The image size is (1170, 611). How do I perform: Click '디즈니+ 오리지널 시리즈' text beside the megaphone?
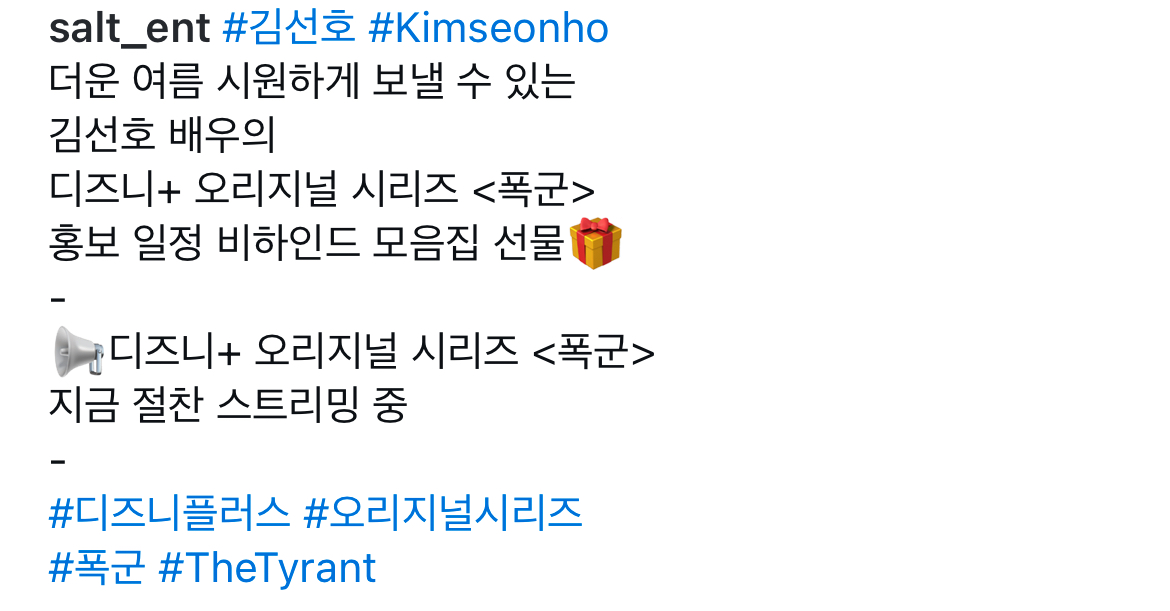click(313, 351)
